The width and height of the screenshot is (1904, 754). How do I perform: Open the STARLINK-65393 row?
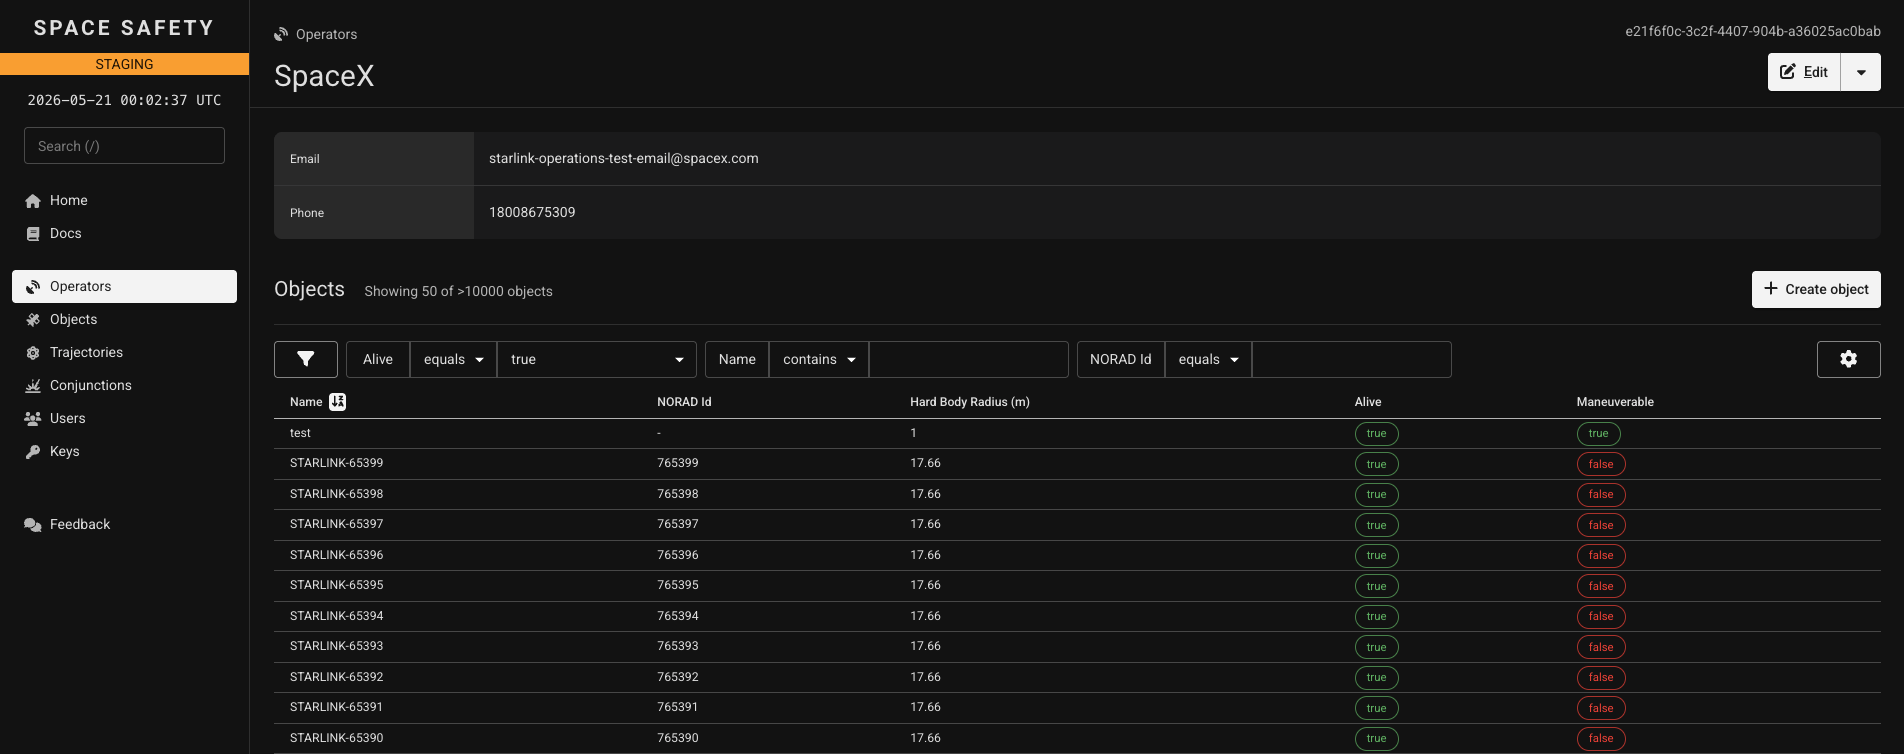click(x=1077, y=647)
